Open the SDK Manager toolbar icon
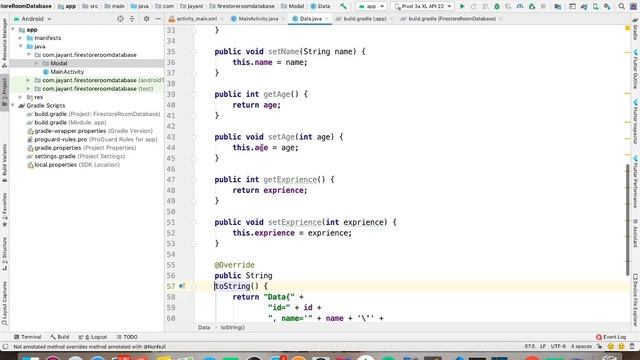The width and height of the screenshot is (640, 360). pos(607,6)
